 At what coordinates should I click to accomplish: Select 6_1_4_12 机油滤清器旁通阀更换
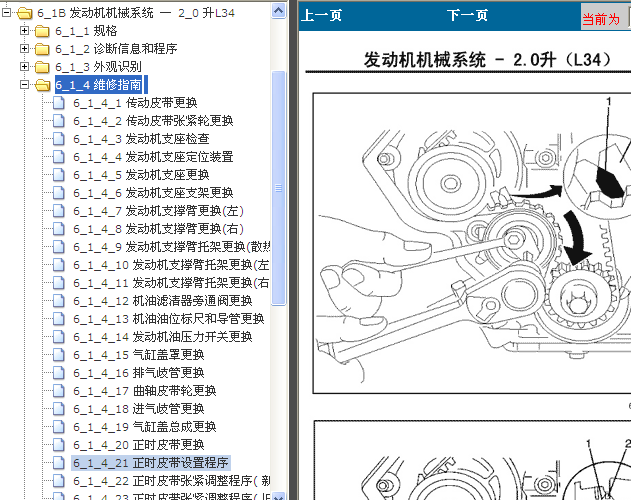(163, 301)
